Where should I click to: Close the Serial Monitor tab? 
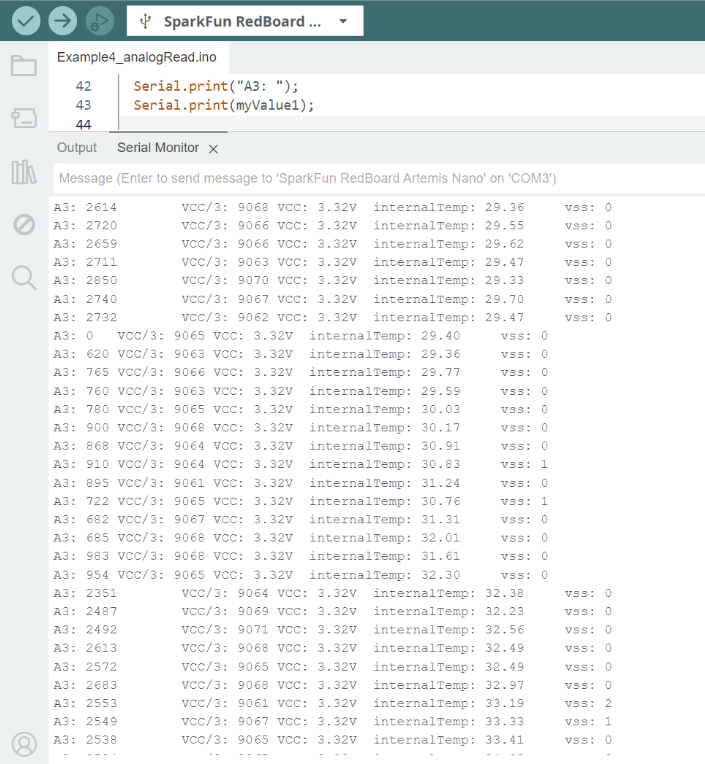click(x=213, y=149)
